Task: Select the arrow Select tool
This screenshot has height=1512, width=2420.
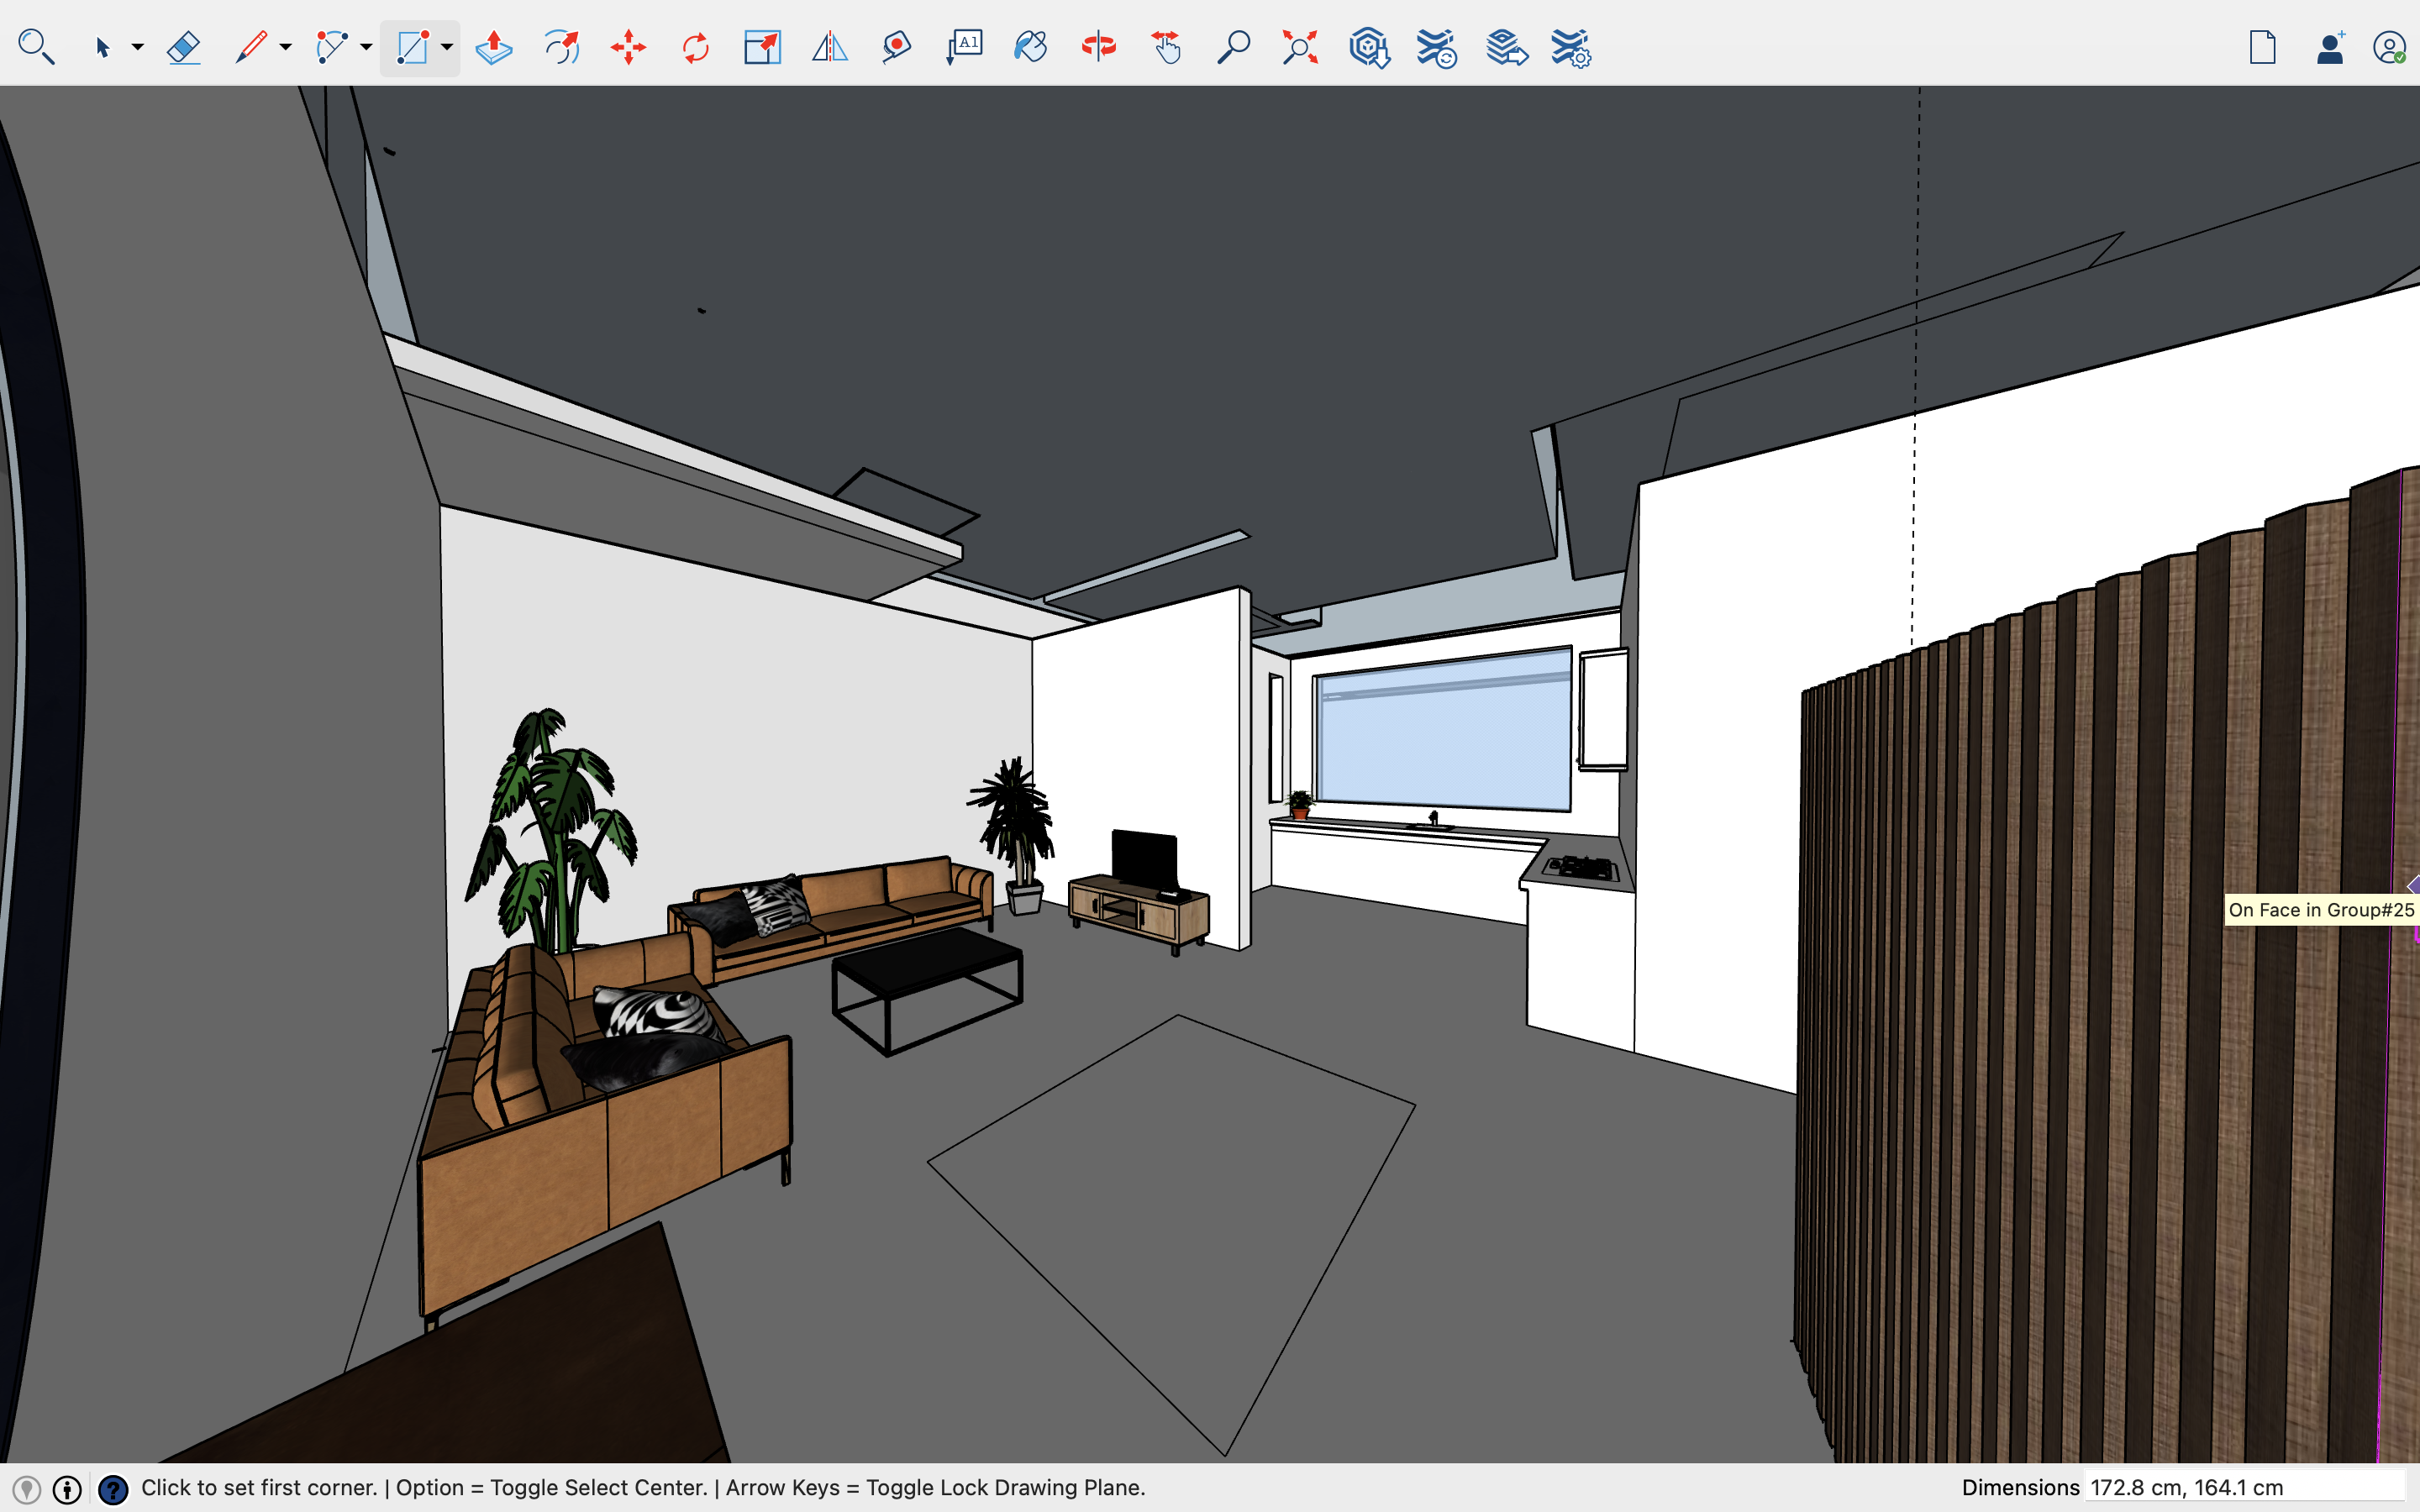Action: tap(102, 47)
